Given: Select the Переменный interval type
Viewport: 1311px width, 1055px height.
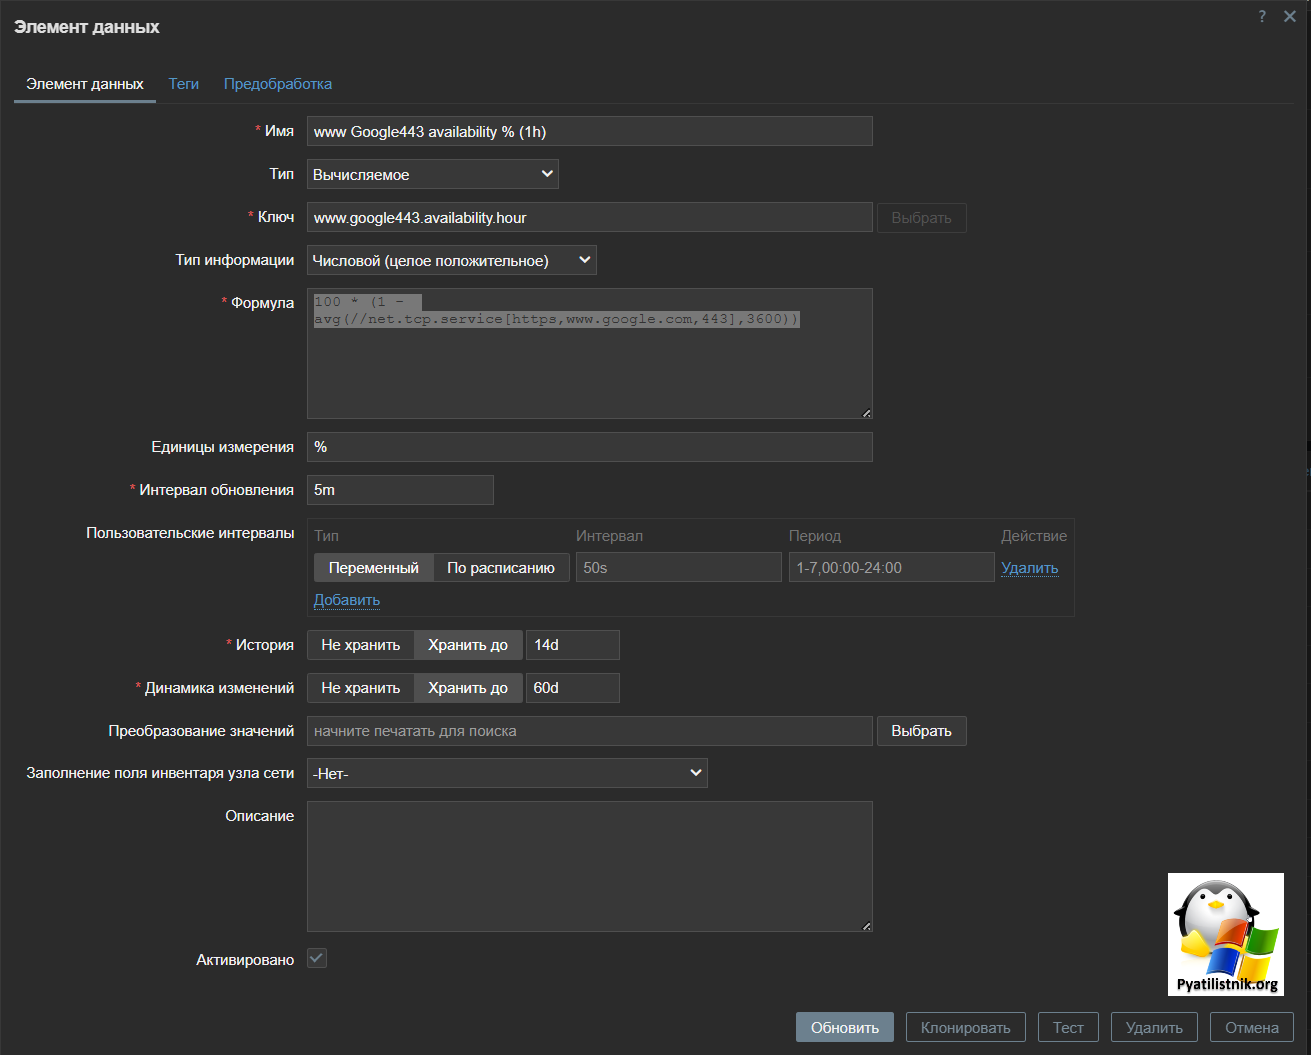Looking at the screenshot, I should (x=374, y=568).
